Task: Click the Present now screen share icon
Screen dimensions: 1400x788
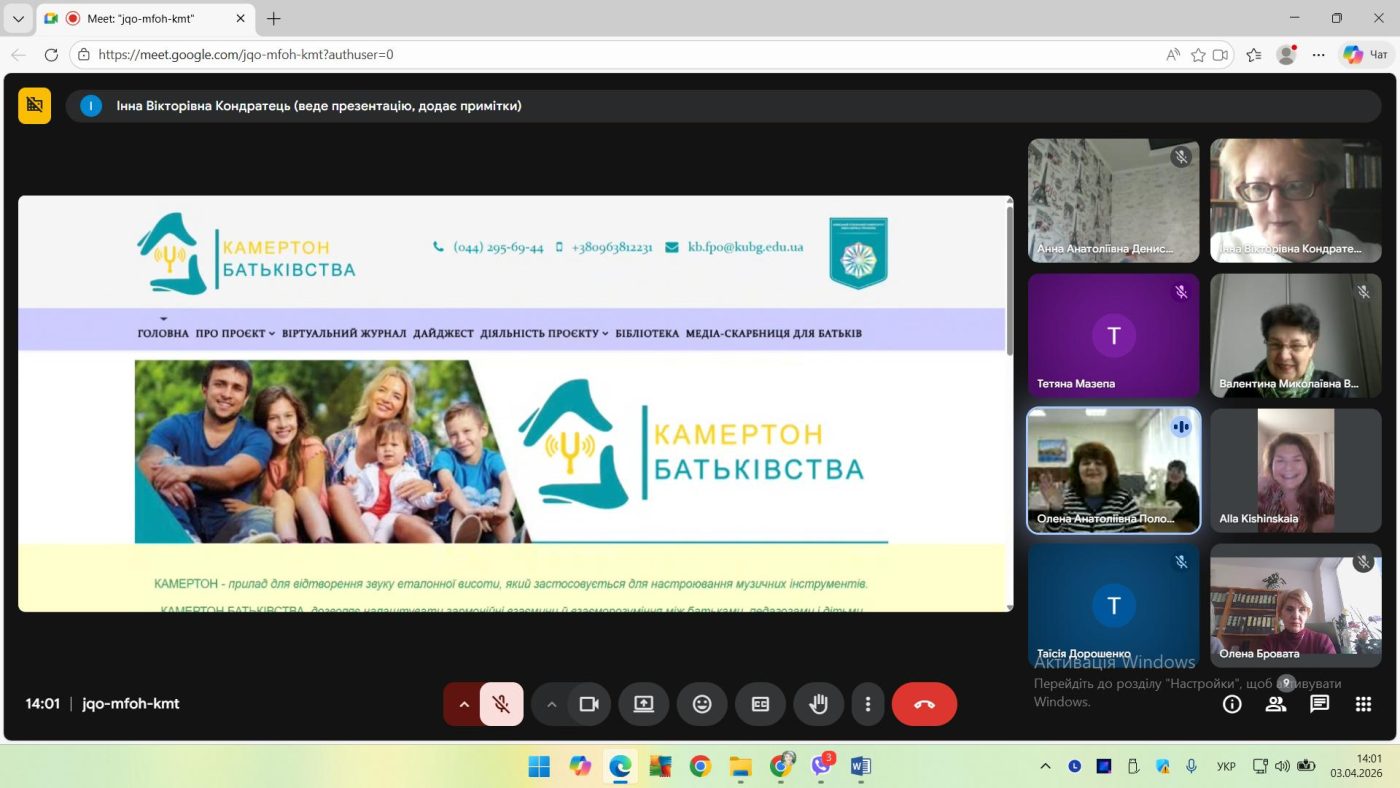Action: 643,704
